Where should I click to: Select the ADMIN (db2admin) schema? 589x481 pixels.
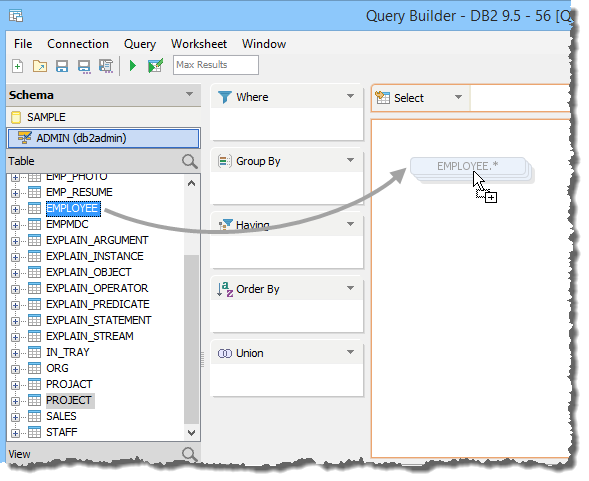coord(103,138)
